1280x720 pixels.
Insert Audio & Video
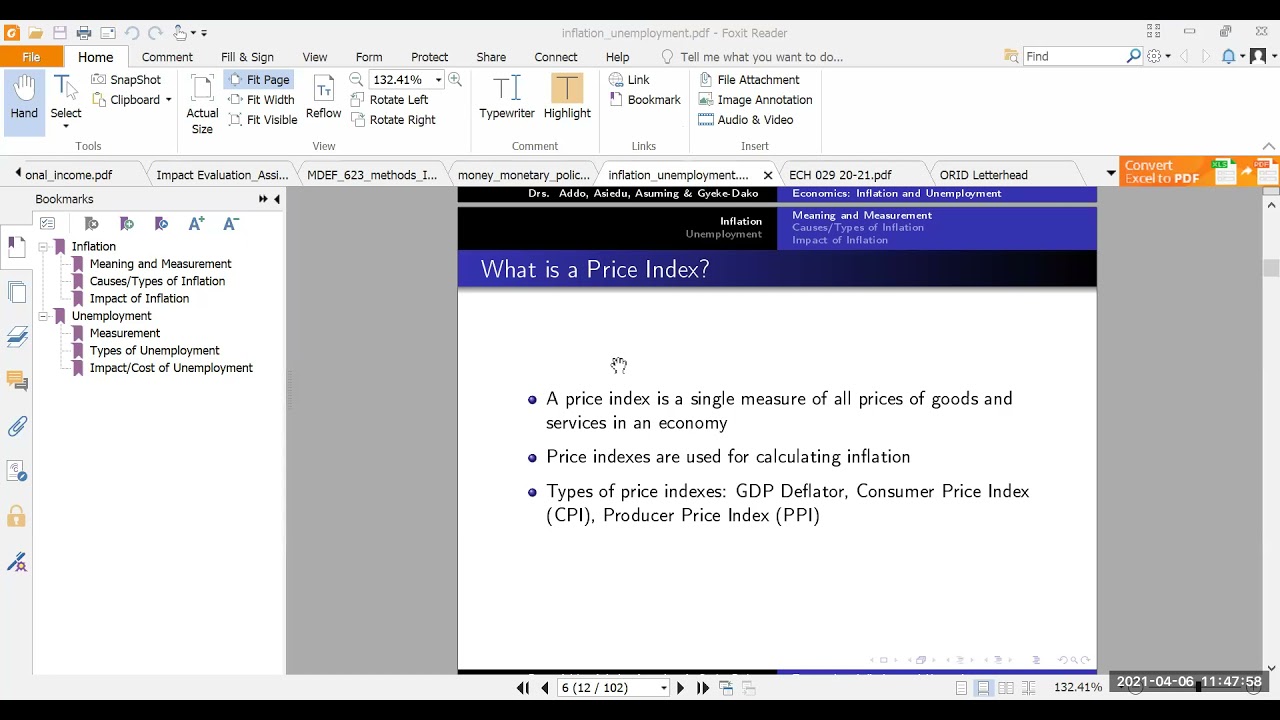(745, 120)
